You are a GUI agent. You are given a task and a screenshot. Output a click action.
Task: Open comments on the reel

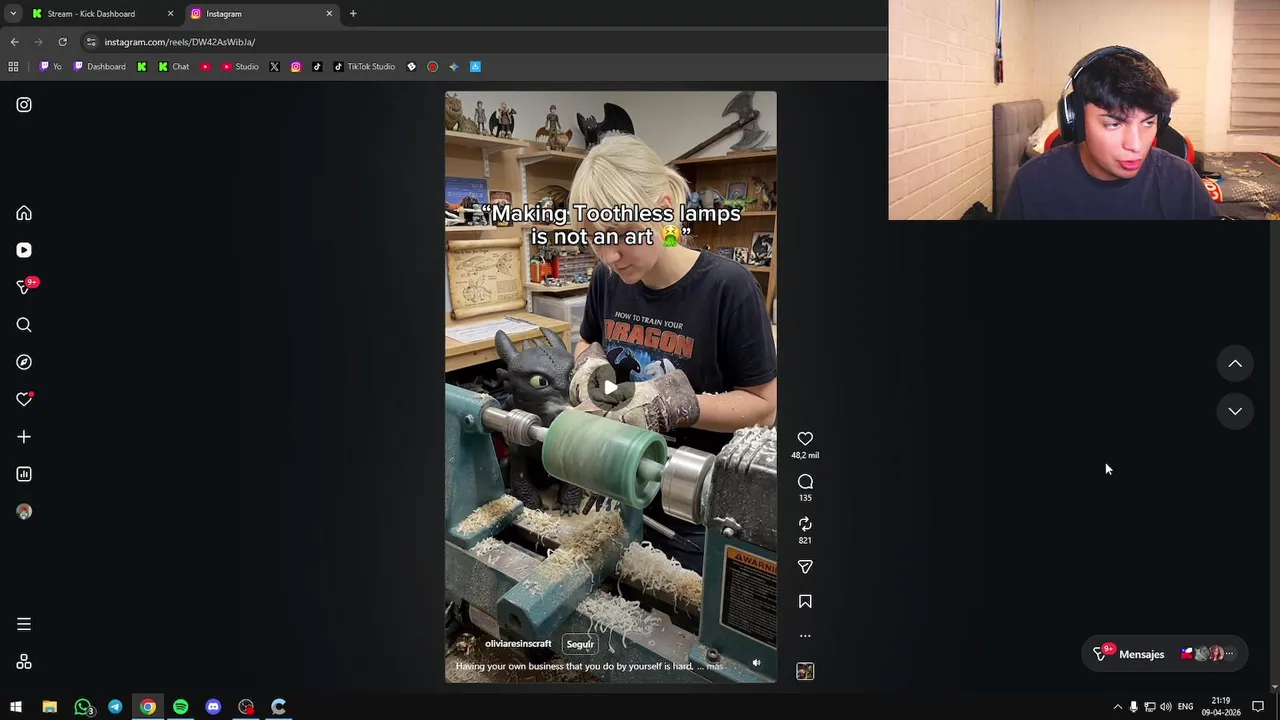(805, 482)
